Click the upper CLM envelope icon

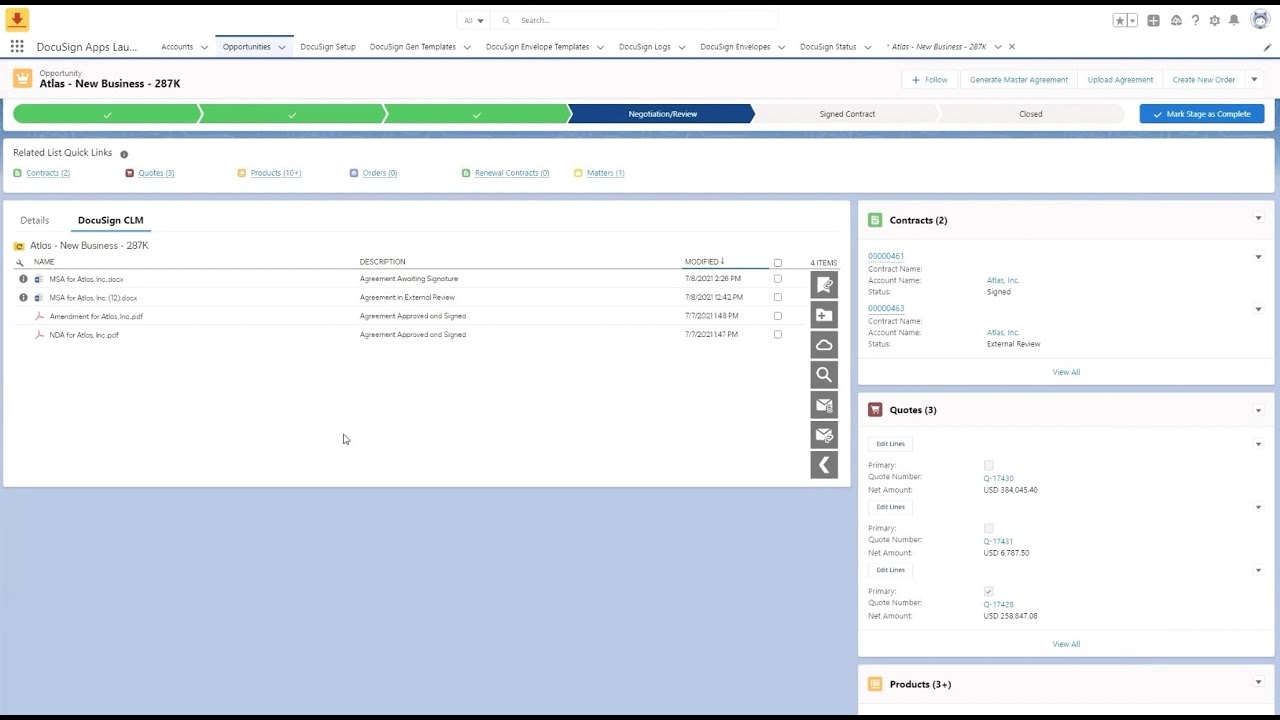[x=824, y=405]
